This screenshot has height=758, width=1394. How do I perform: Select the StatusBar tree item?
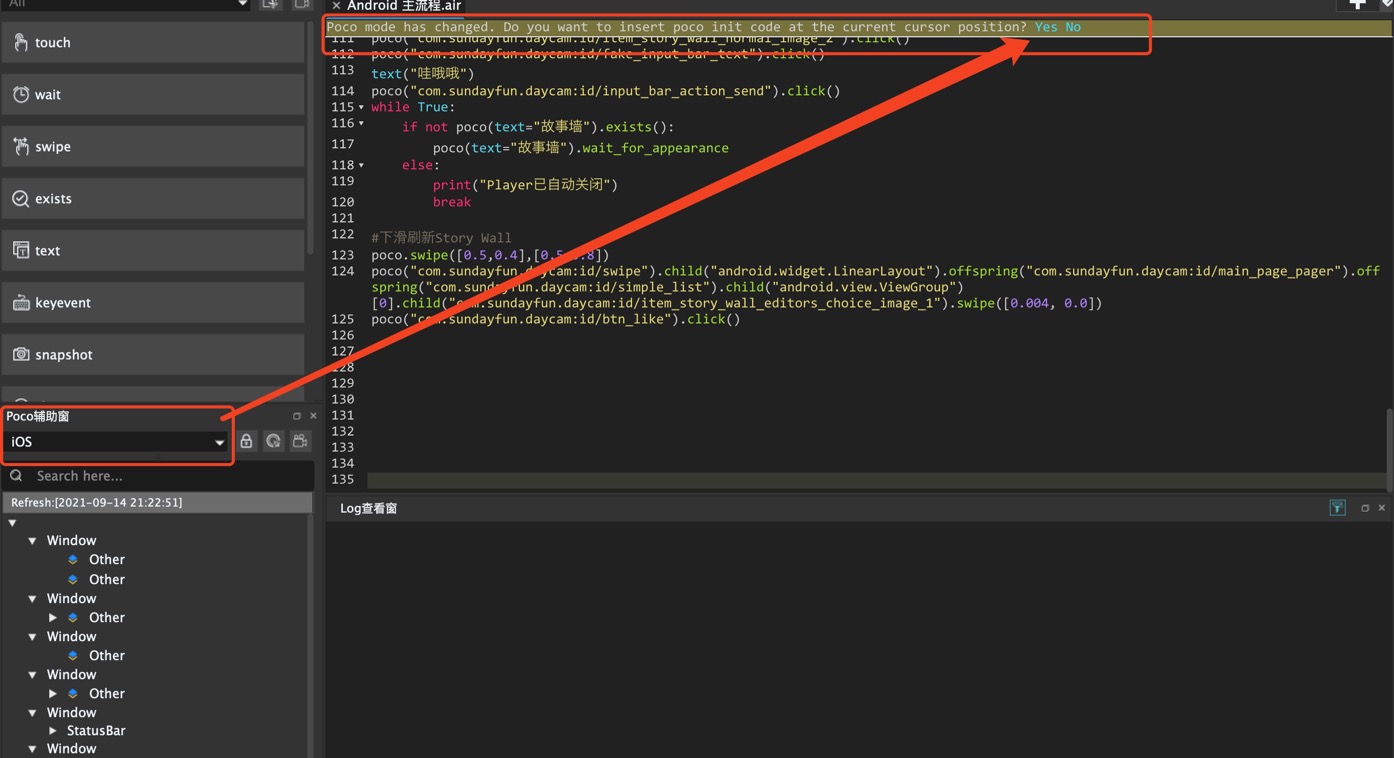(96, 731)
